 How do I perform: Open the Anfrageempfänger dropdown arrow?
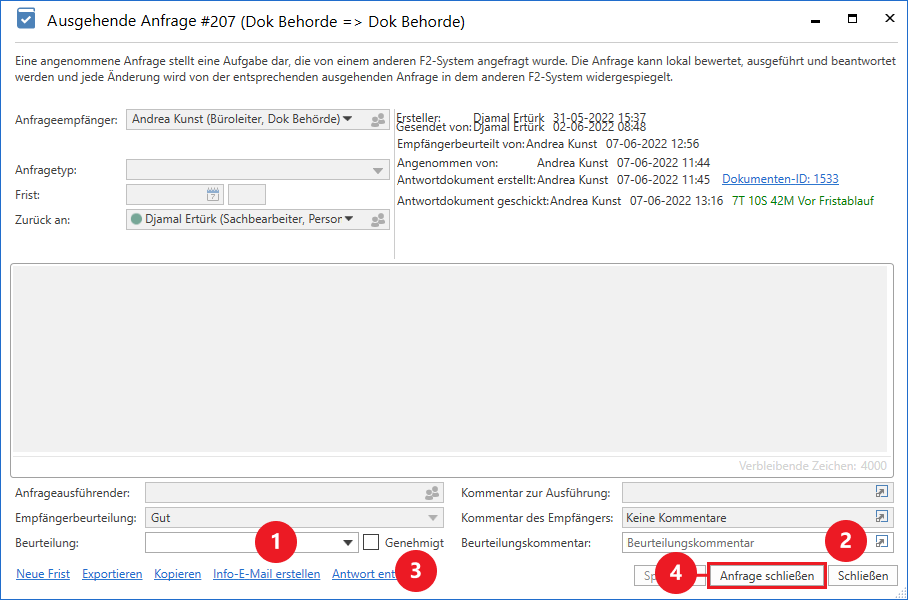[348, 119]
